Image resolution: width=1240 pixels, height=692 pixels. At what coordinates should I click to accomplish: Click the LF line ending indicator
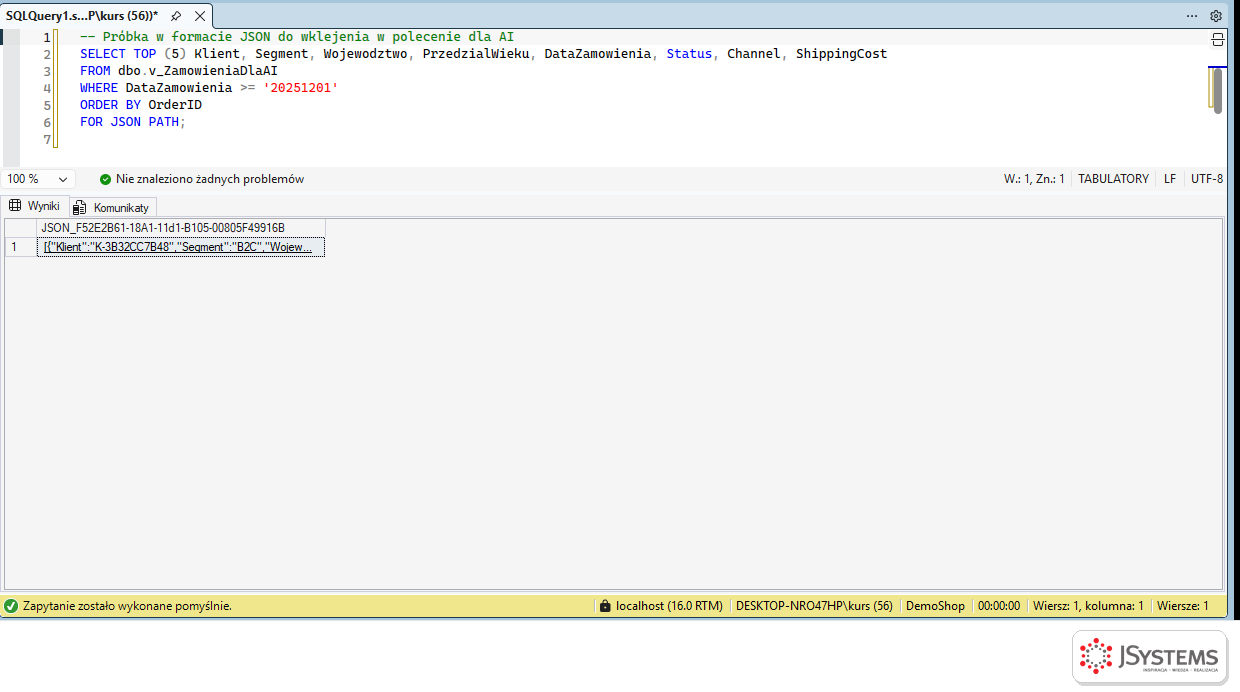(x=1170, y=179)
